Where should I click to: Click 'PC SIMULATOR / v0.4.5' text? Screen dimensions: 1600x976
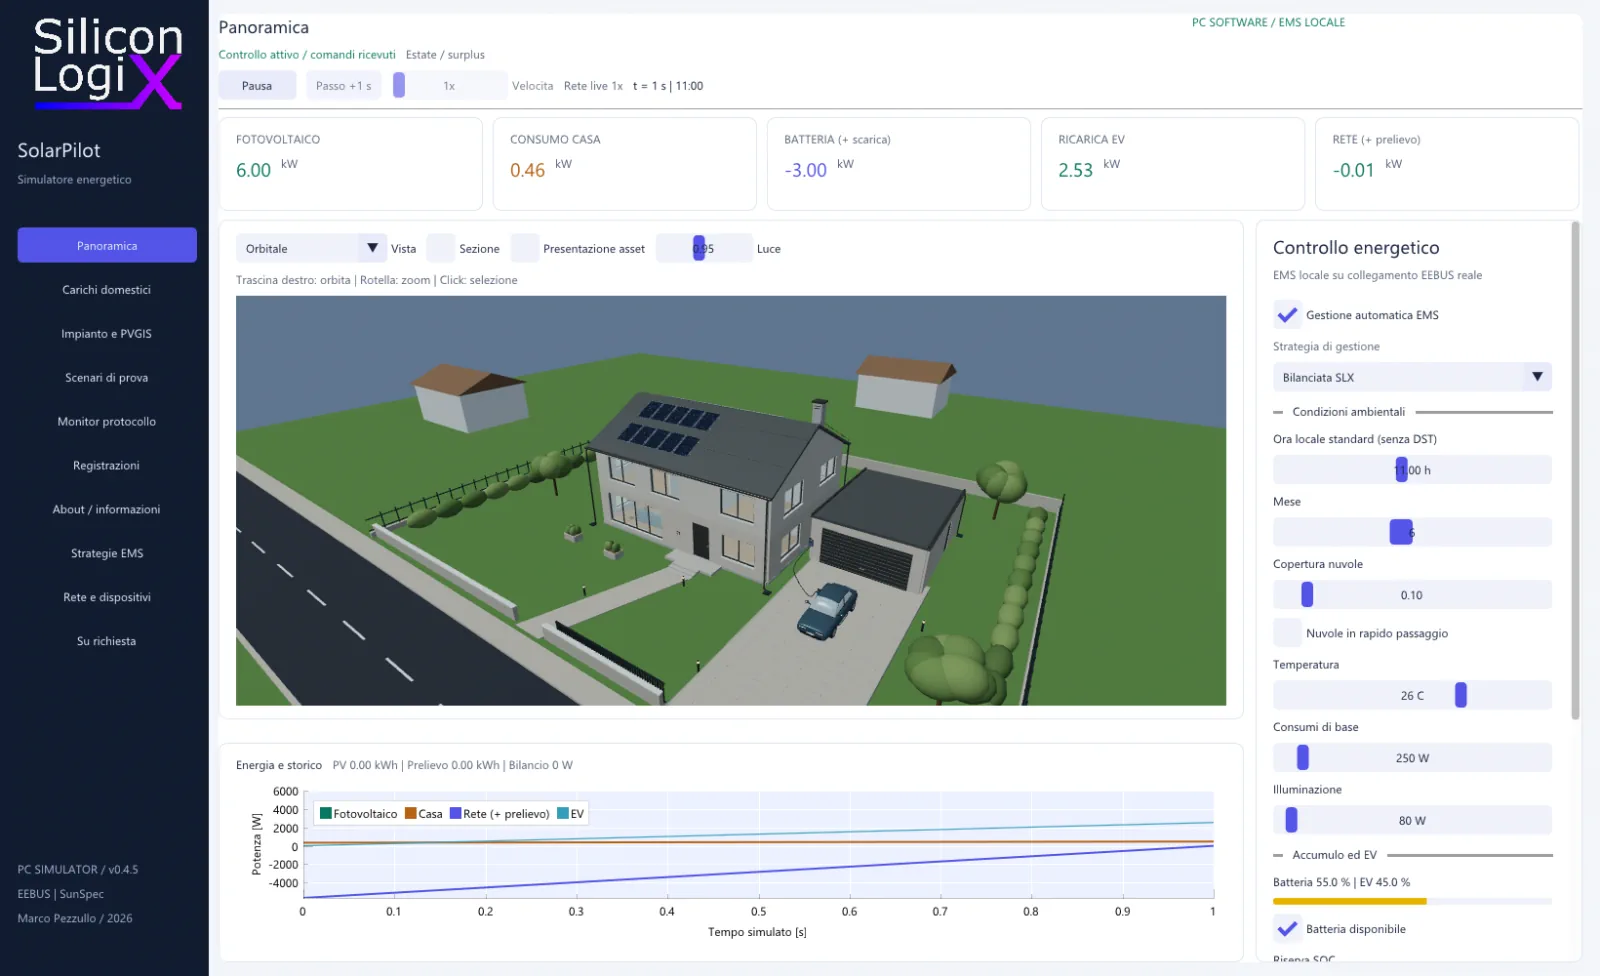tap(78, 869)
